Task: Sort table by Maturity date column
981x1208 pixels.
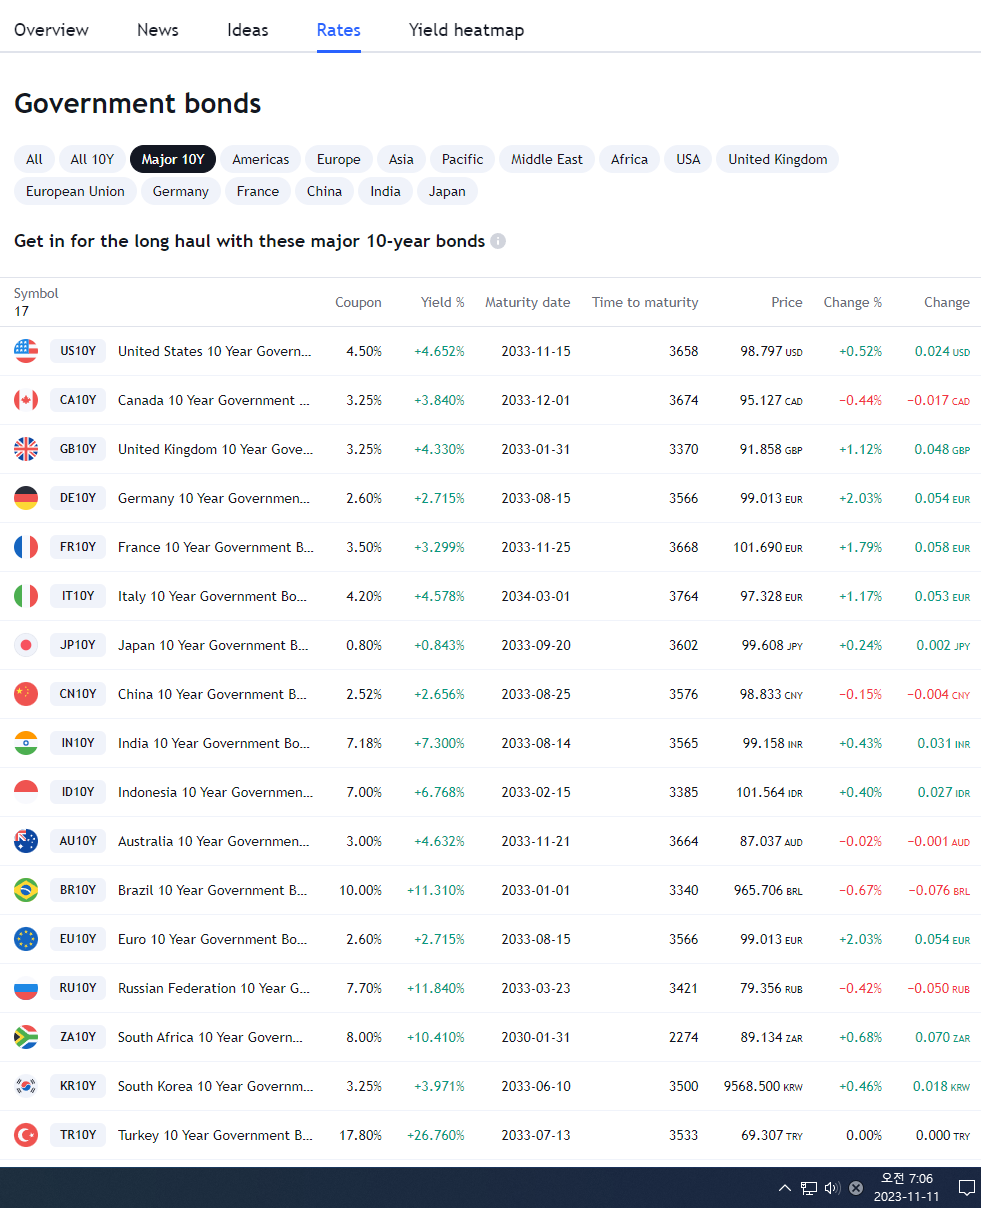Action: point(528,302)
